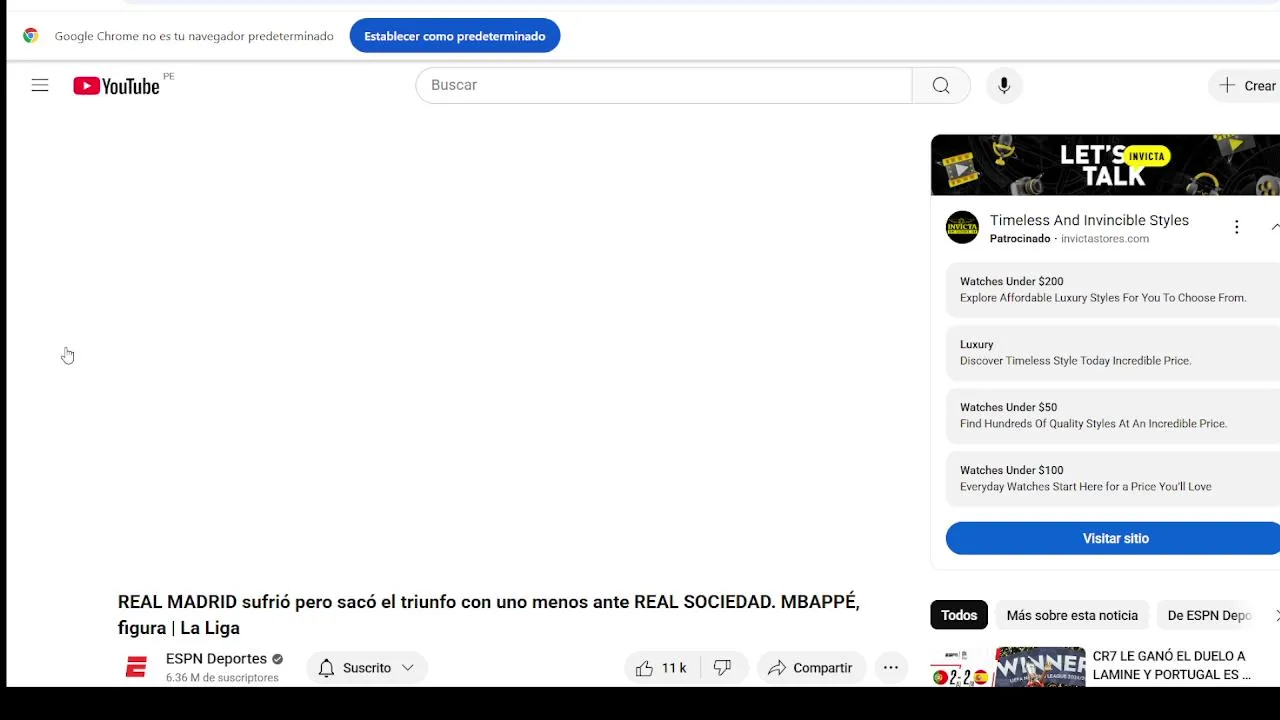1280x720 pixels.
Task: Open ad options three-dot menu
Action: click(1236, 227)
